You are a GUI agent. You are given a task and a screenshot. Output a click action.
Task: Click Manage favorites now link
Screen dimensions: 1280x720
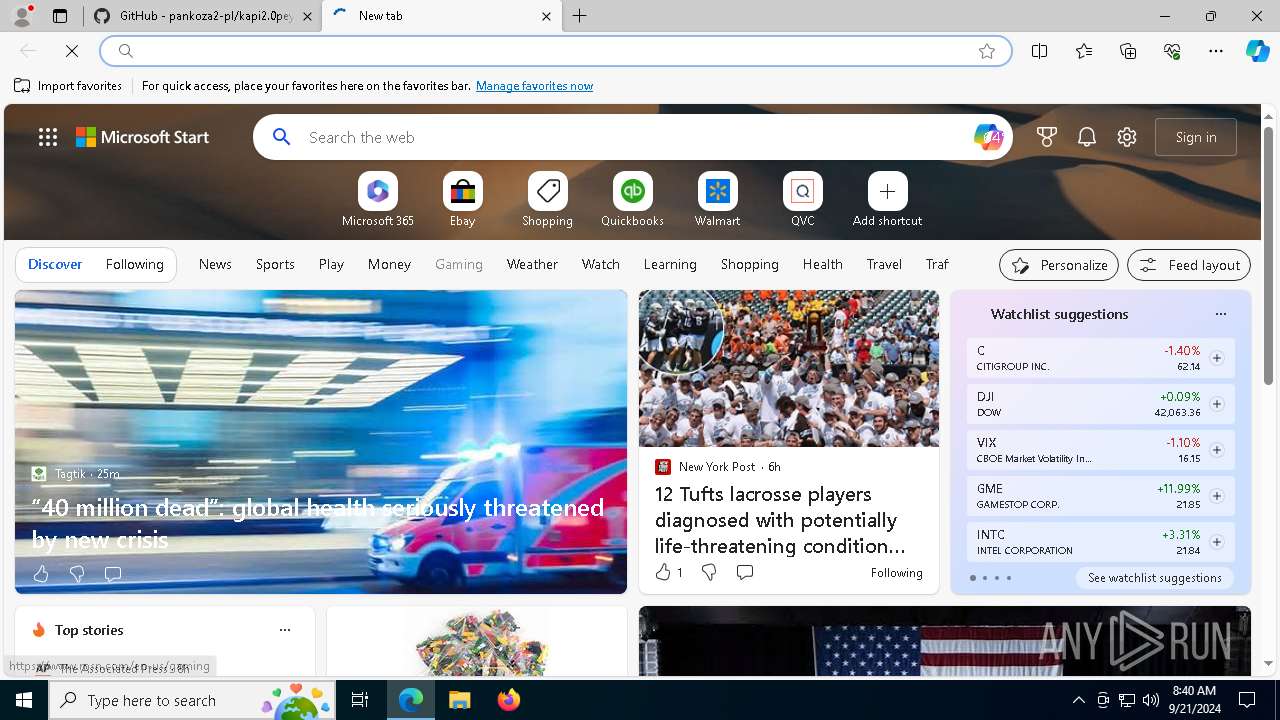tap(534, 86)
